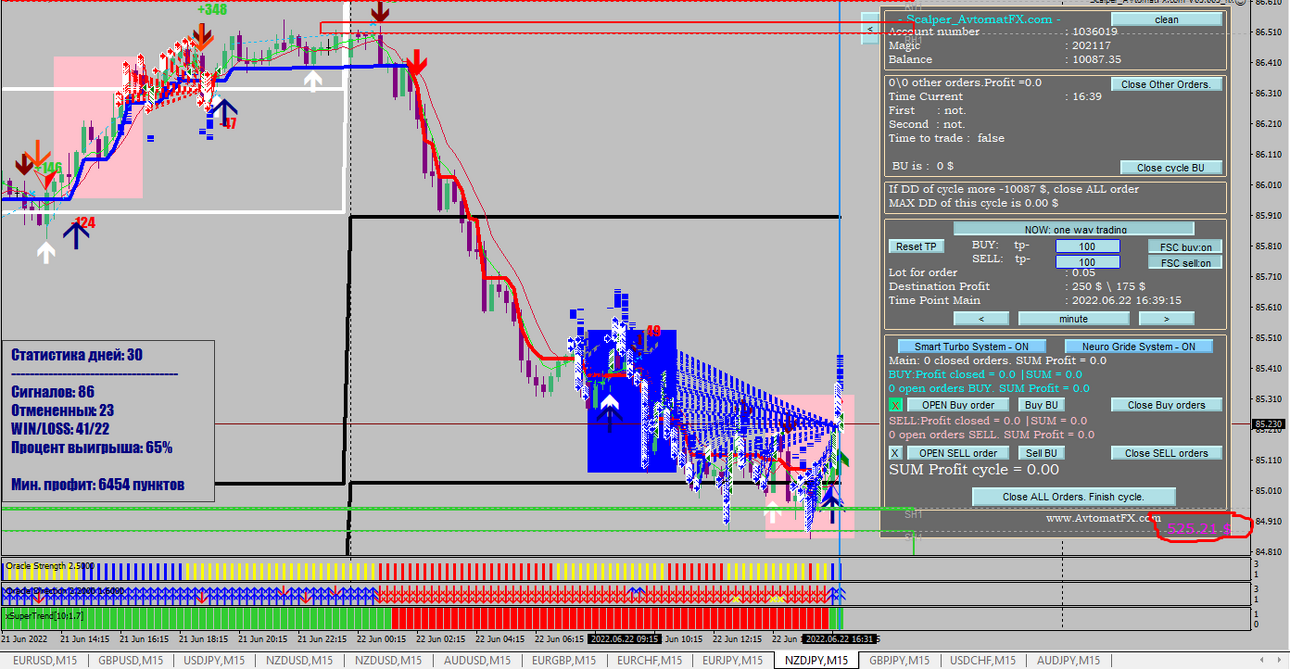Click the 'Buy BU' button
Screen dimensions: 1290x669
click(x=1040, y=405)
